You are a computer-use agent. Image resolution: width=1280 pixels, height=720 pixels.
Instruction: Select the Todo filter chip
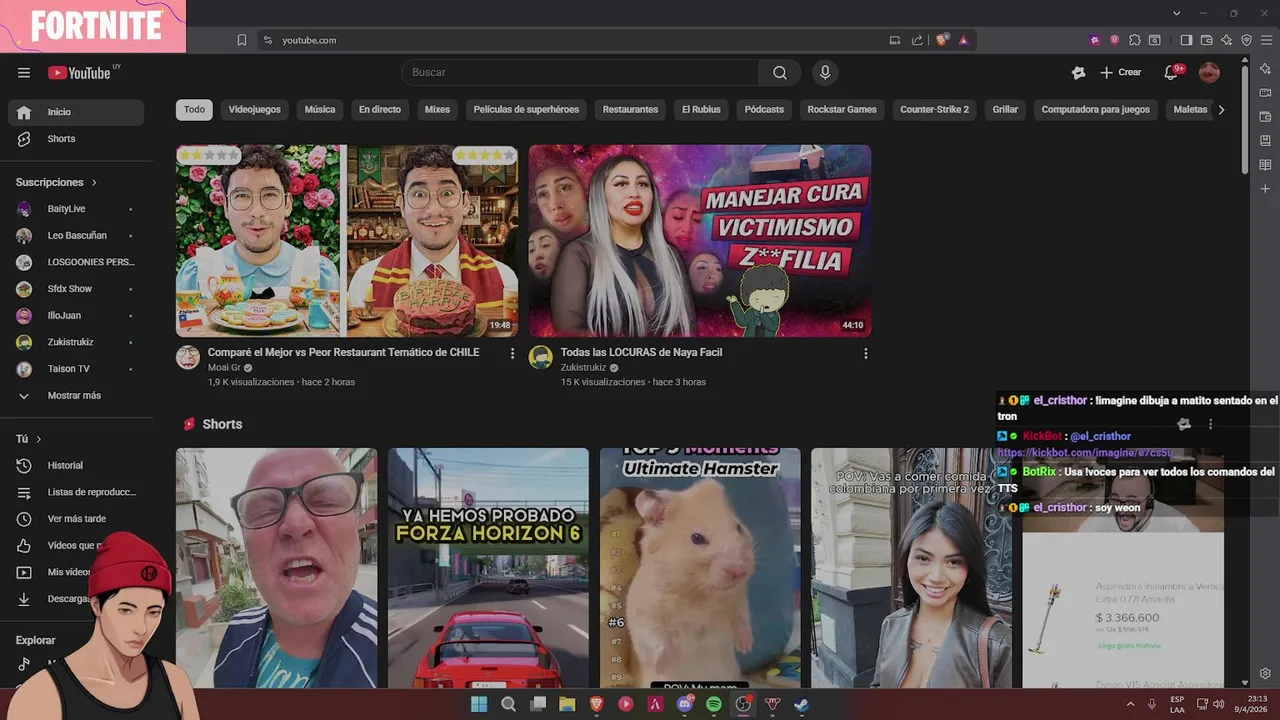(194, 110)
